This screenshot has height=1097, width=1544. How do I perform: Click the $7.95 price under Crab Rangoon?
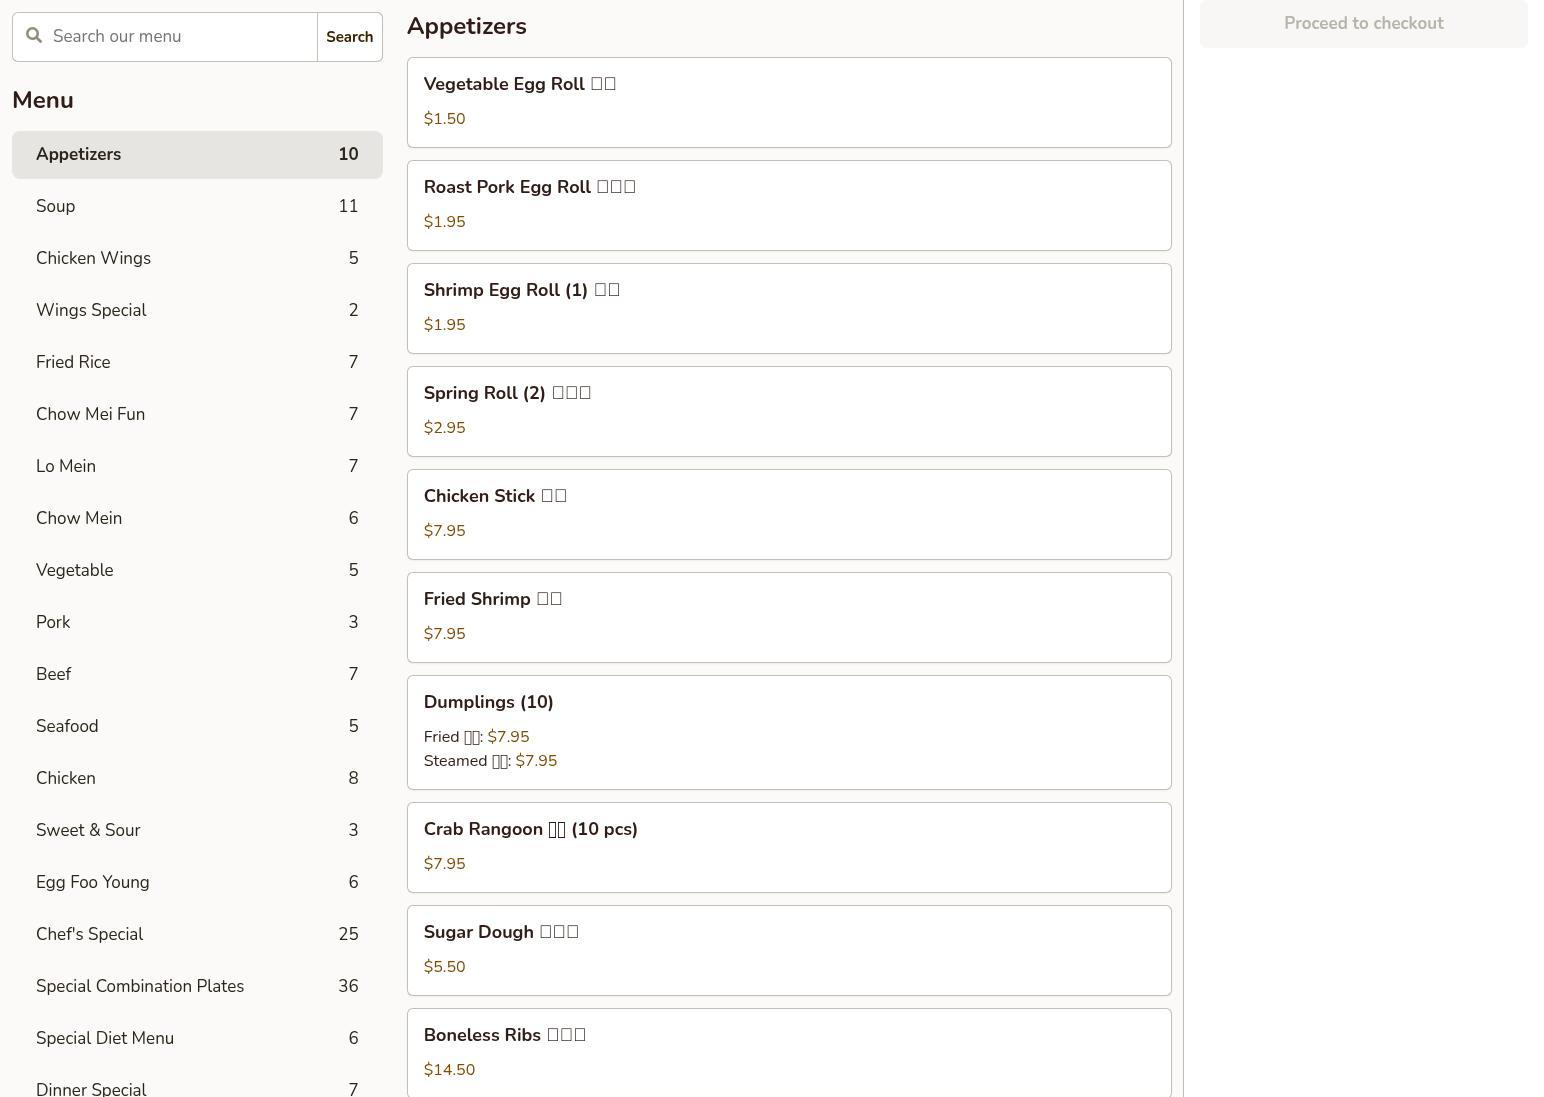pos(444,864)
